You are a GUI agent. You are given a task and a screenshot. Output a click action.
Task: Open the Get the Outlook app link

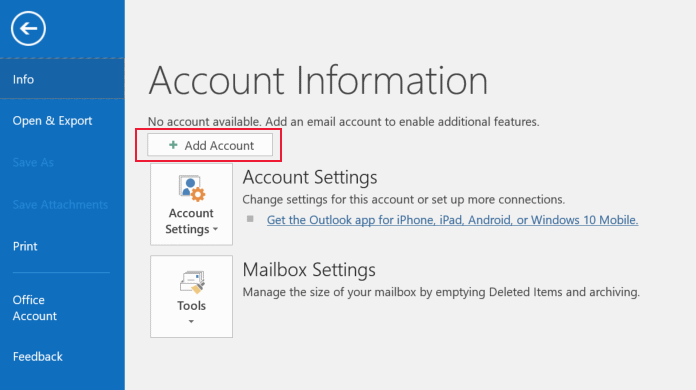coord(452,220)
